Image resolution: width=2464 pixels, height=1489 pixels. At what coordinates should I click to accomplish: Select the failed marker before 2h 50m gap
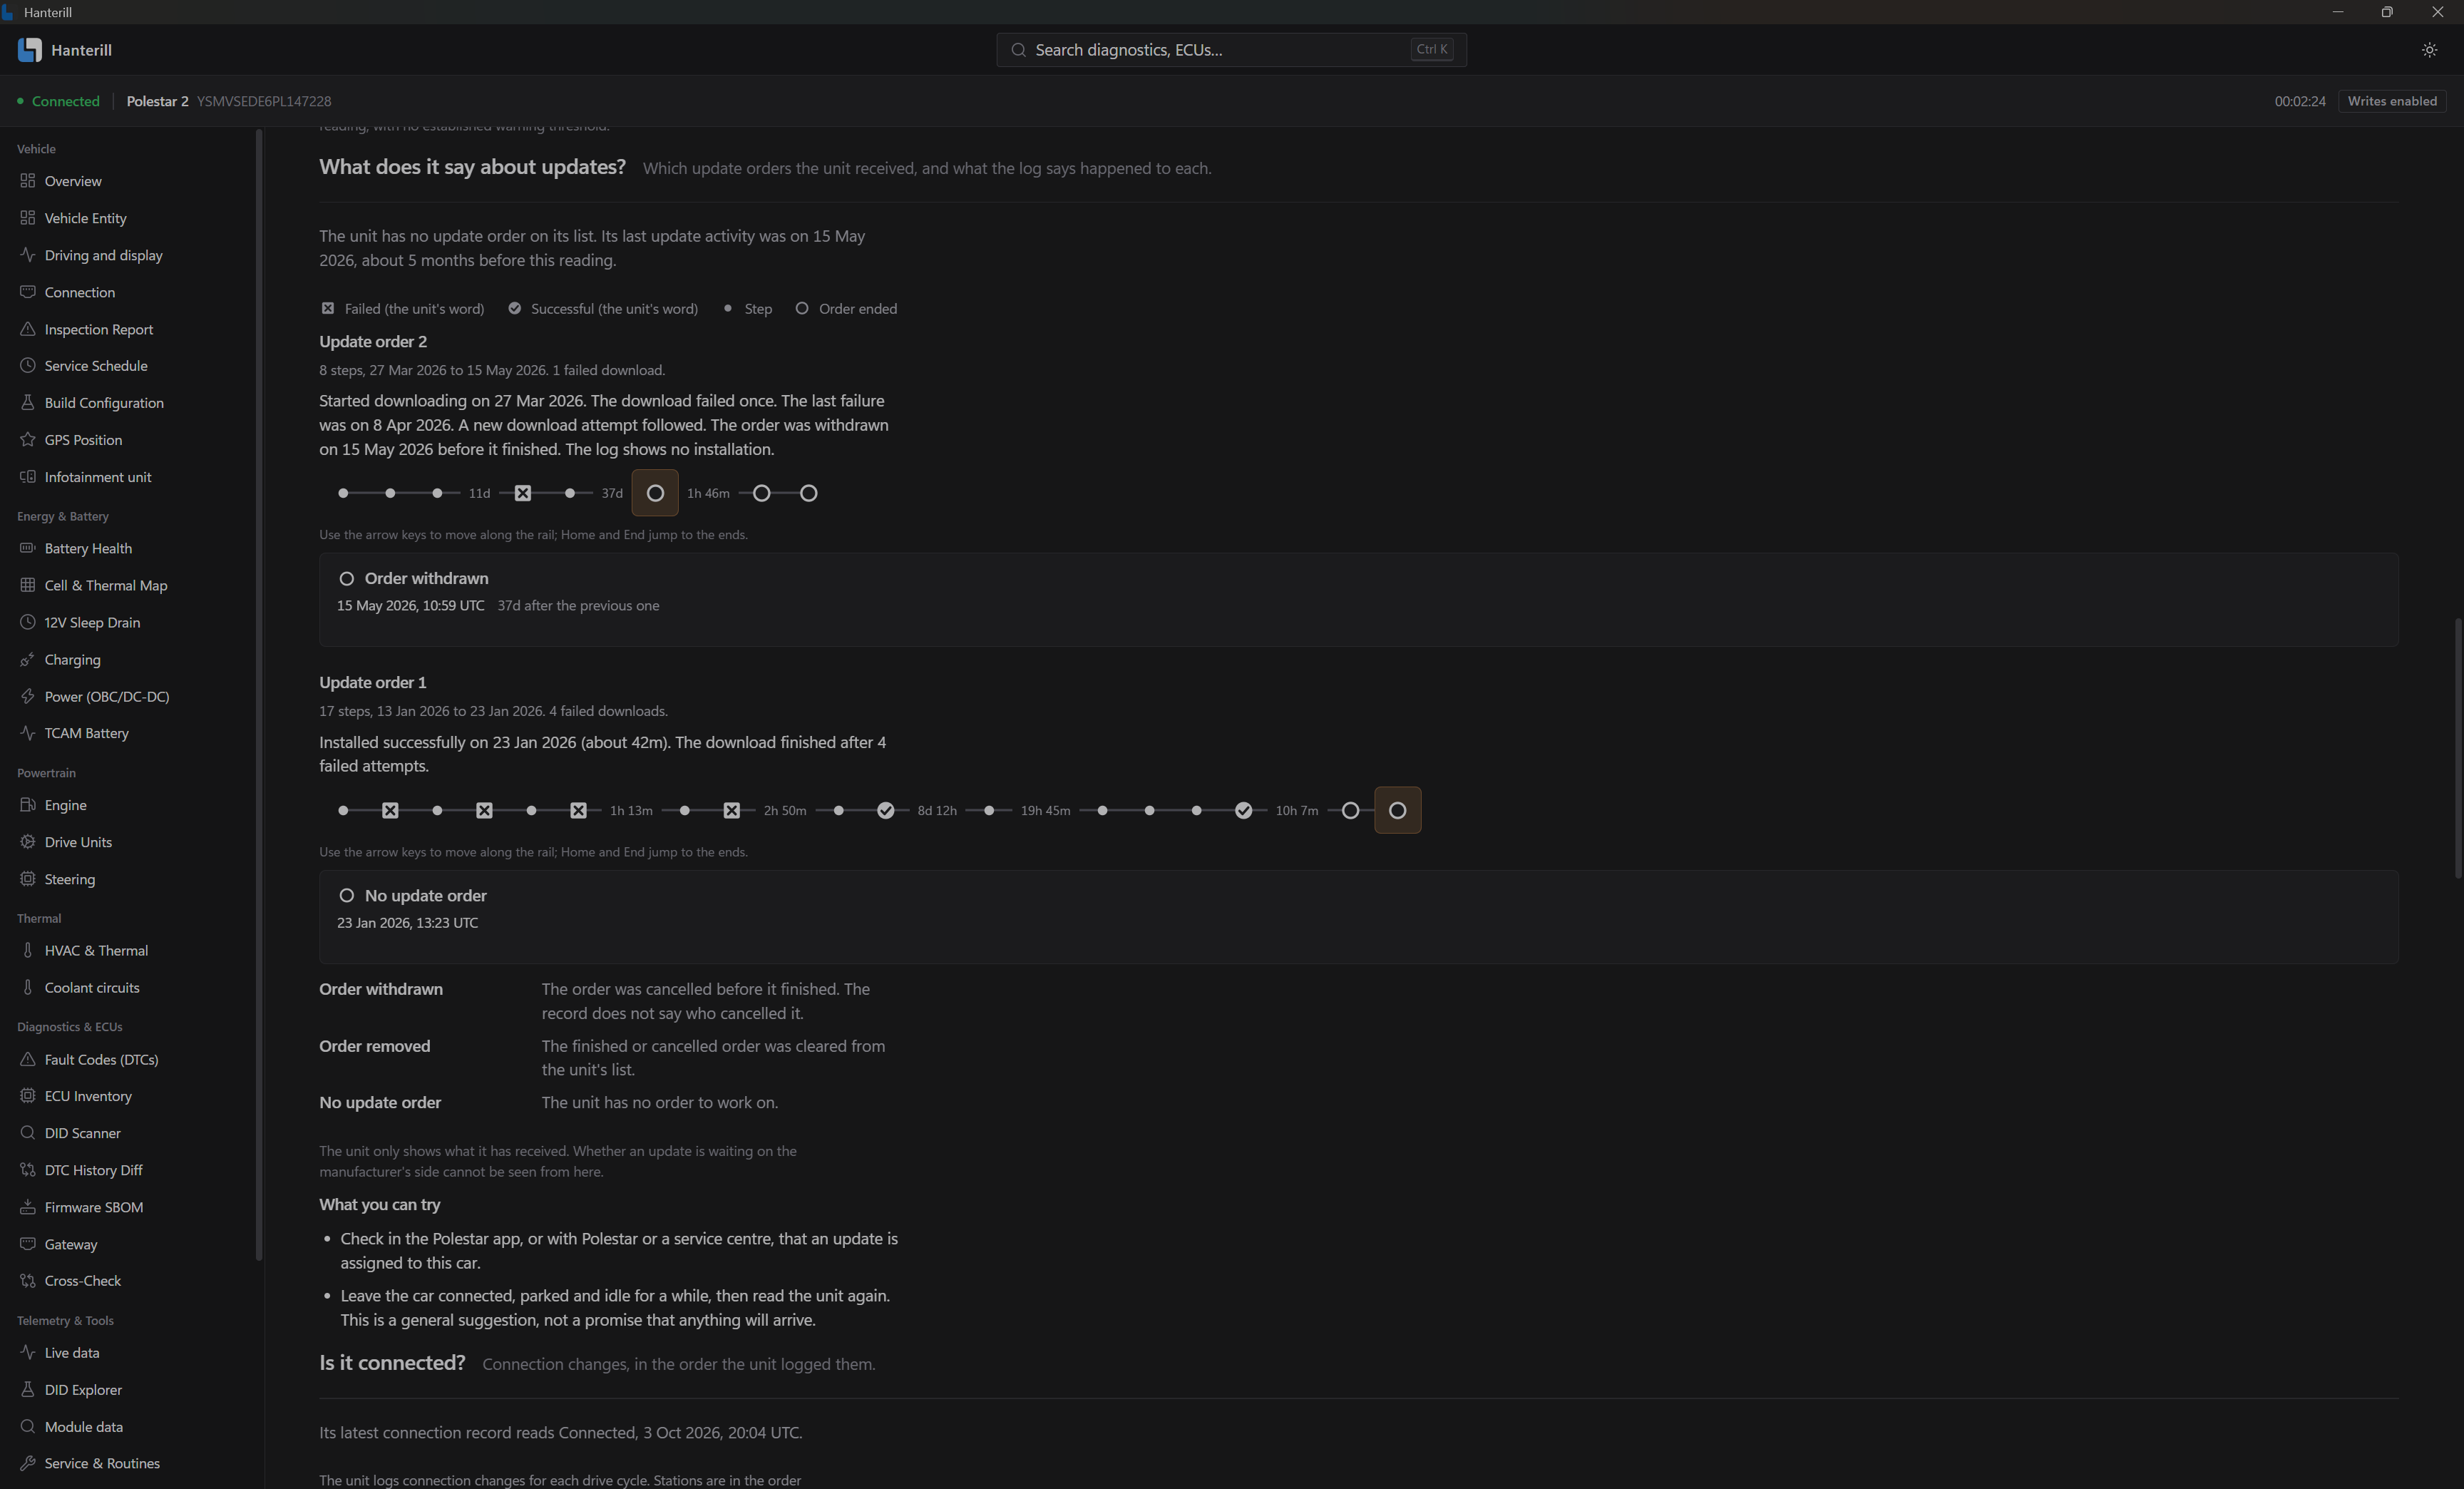(732, 810)
